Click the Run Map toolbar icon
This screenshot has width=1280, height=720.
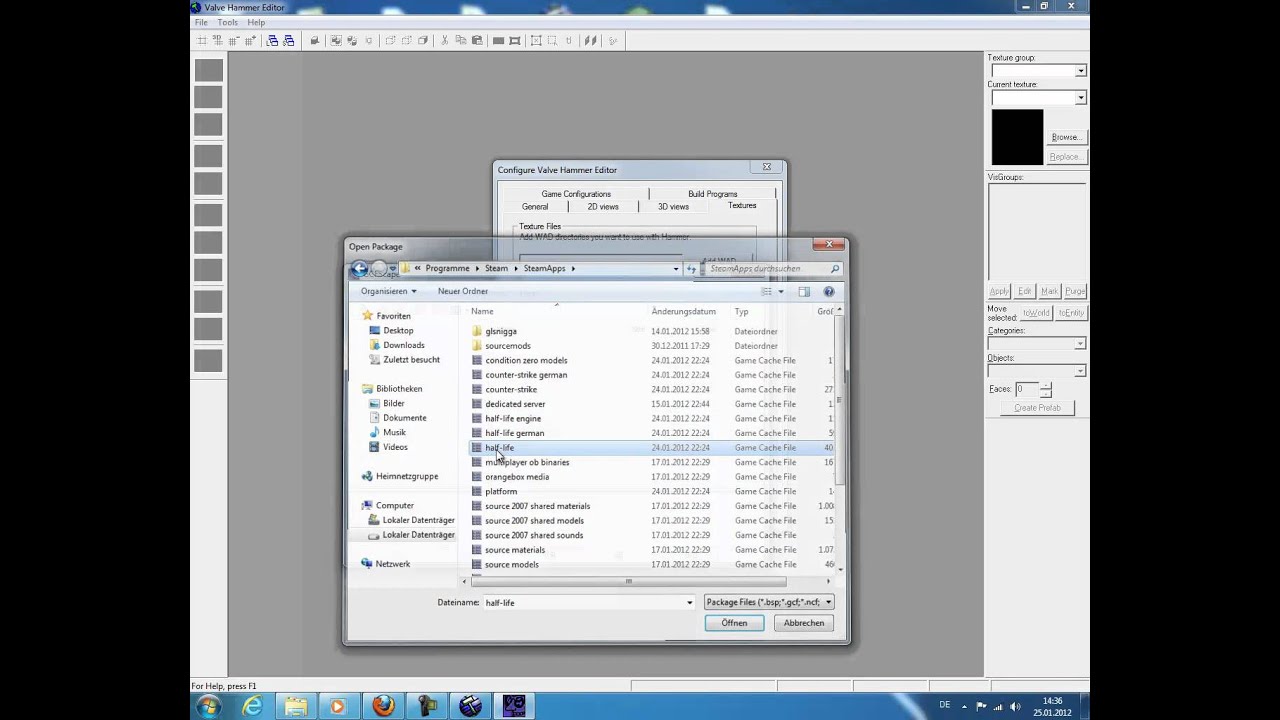point(613,41)
